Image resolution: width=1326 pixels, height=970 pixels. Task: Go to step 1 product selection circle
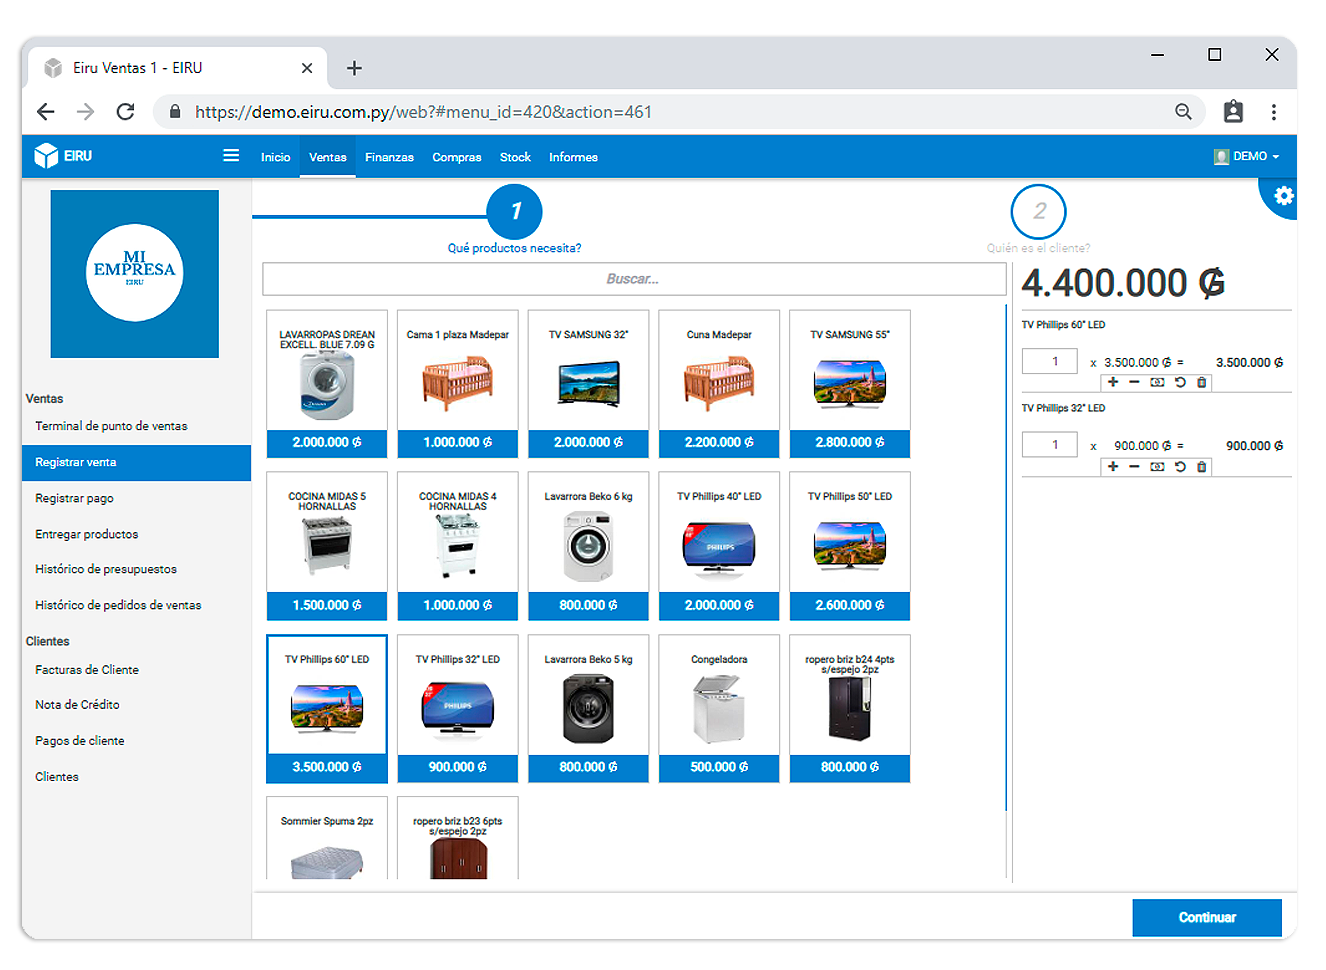click(515, 211)
